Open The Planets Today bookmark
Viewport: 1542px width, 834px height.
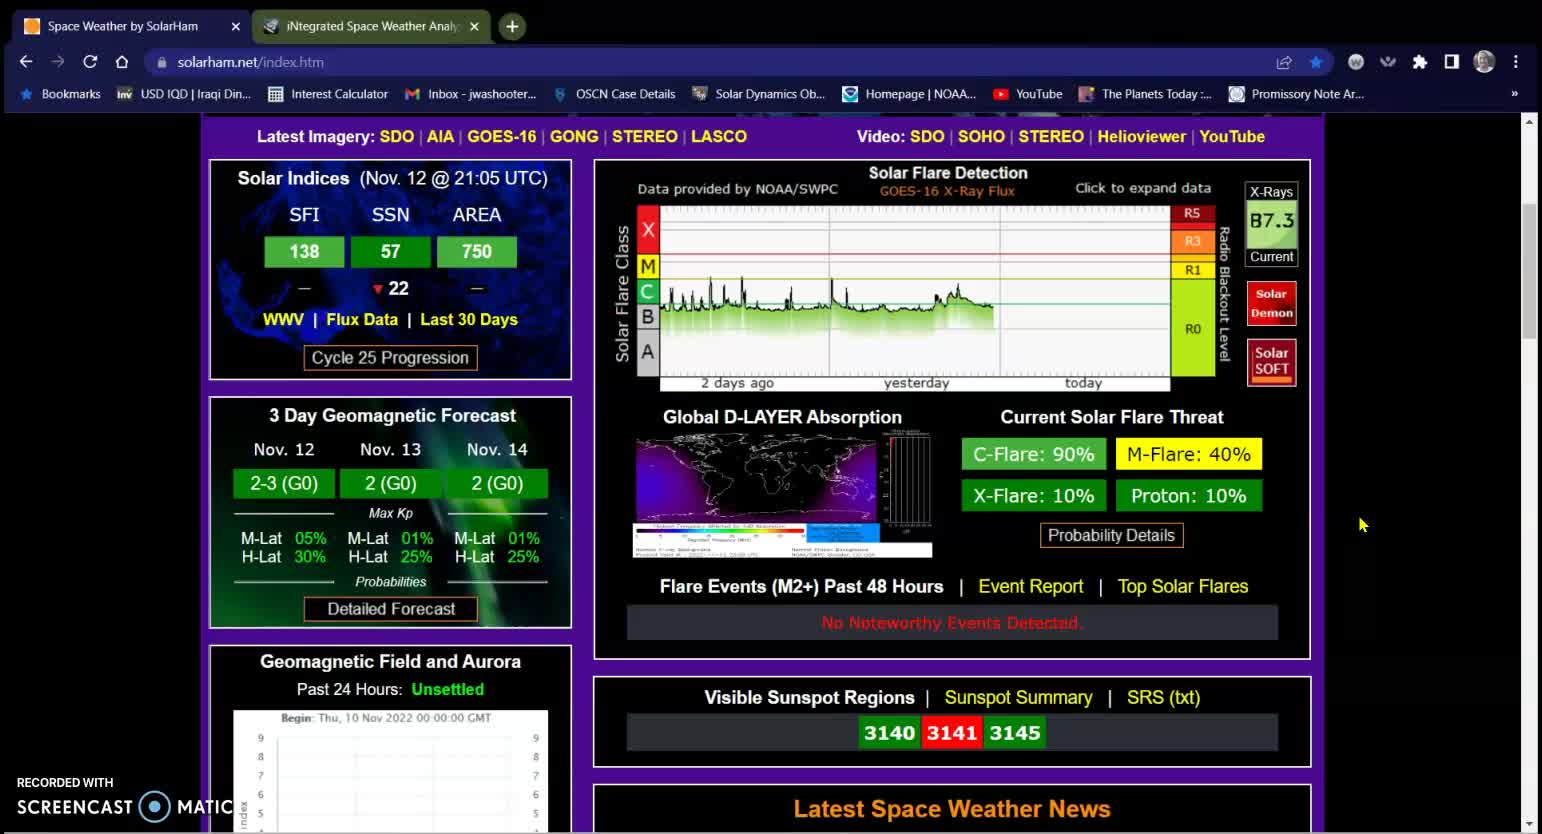(1146, 94)
